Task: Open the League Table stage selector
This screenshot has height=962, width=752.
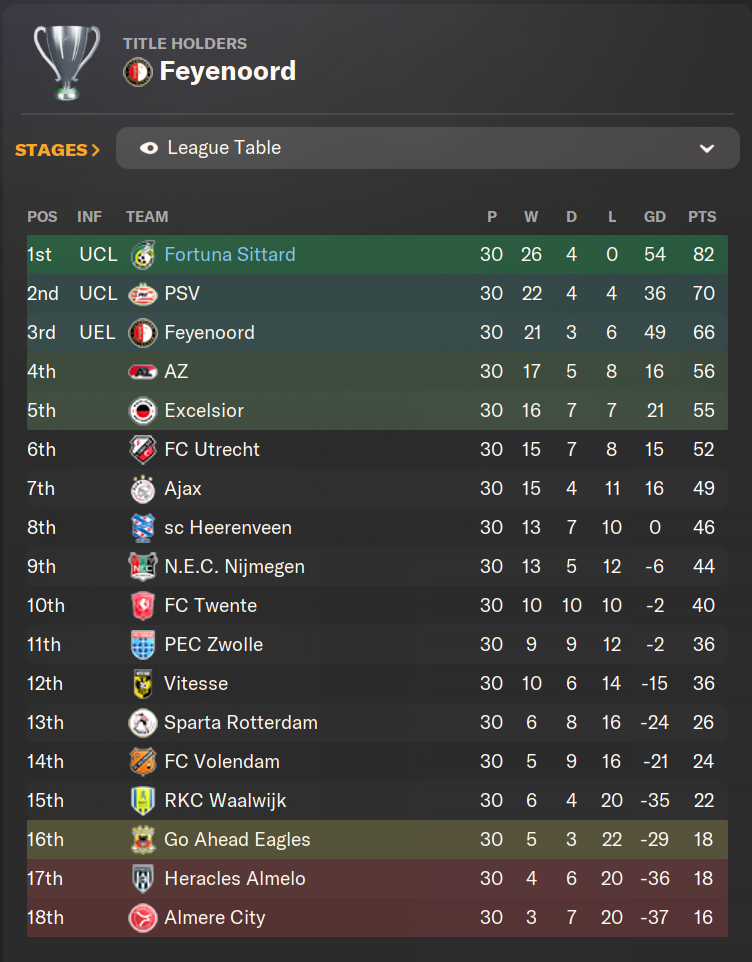Action: click(x=428, y=148)
